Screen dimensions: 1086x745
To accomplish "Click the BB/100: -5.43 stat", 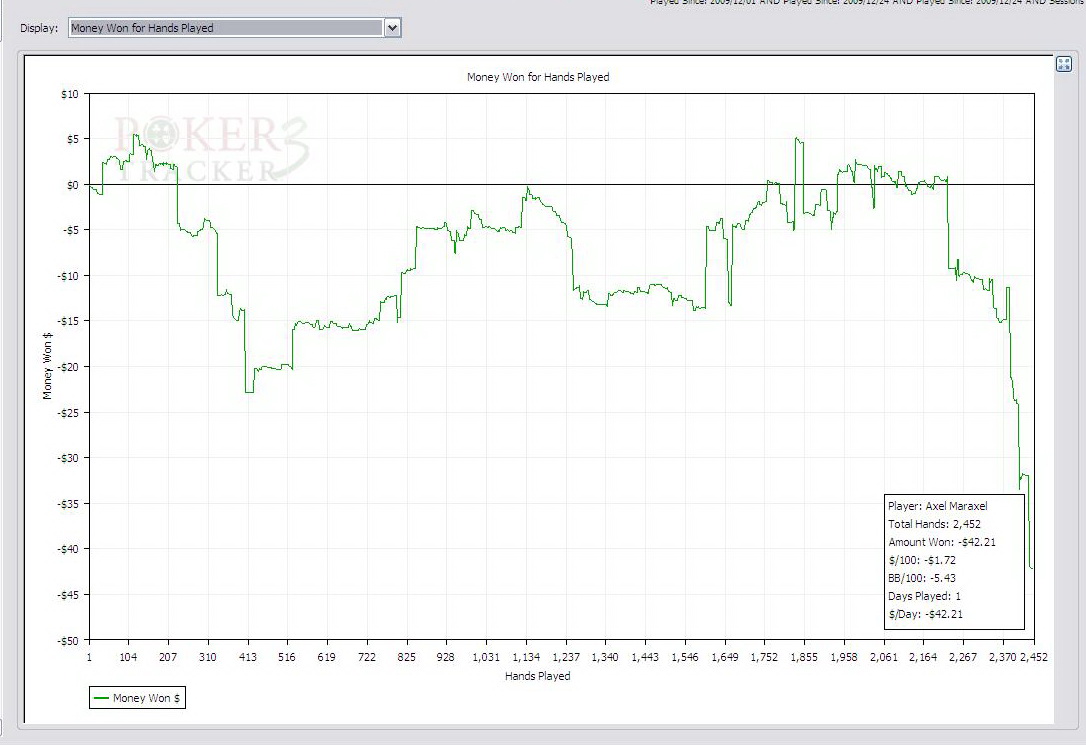I will pos(922,578).
